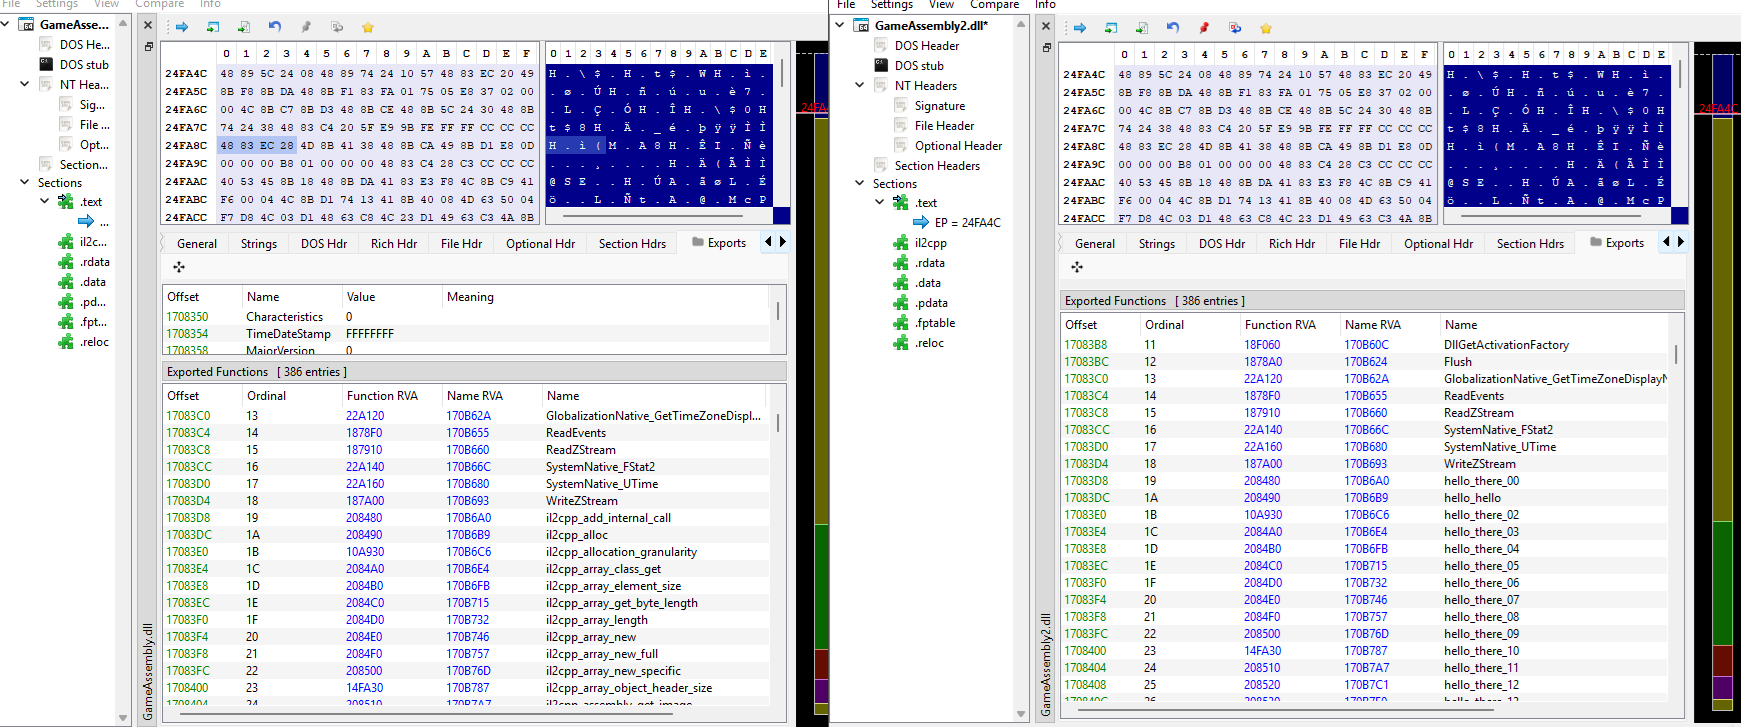Select the .pdata section in GameAssembly2 tree

coord(931,303)
